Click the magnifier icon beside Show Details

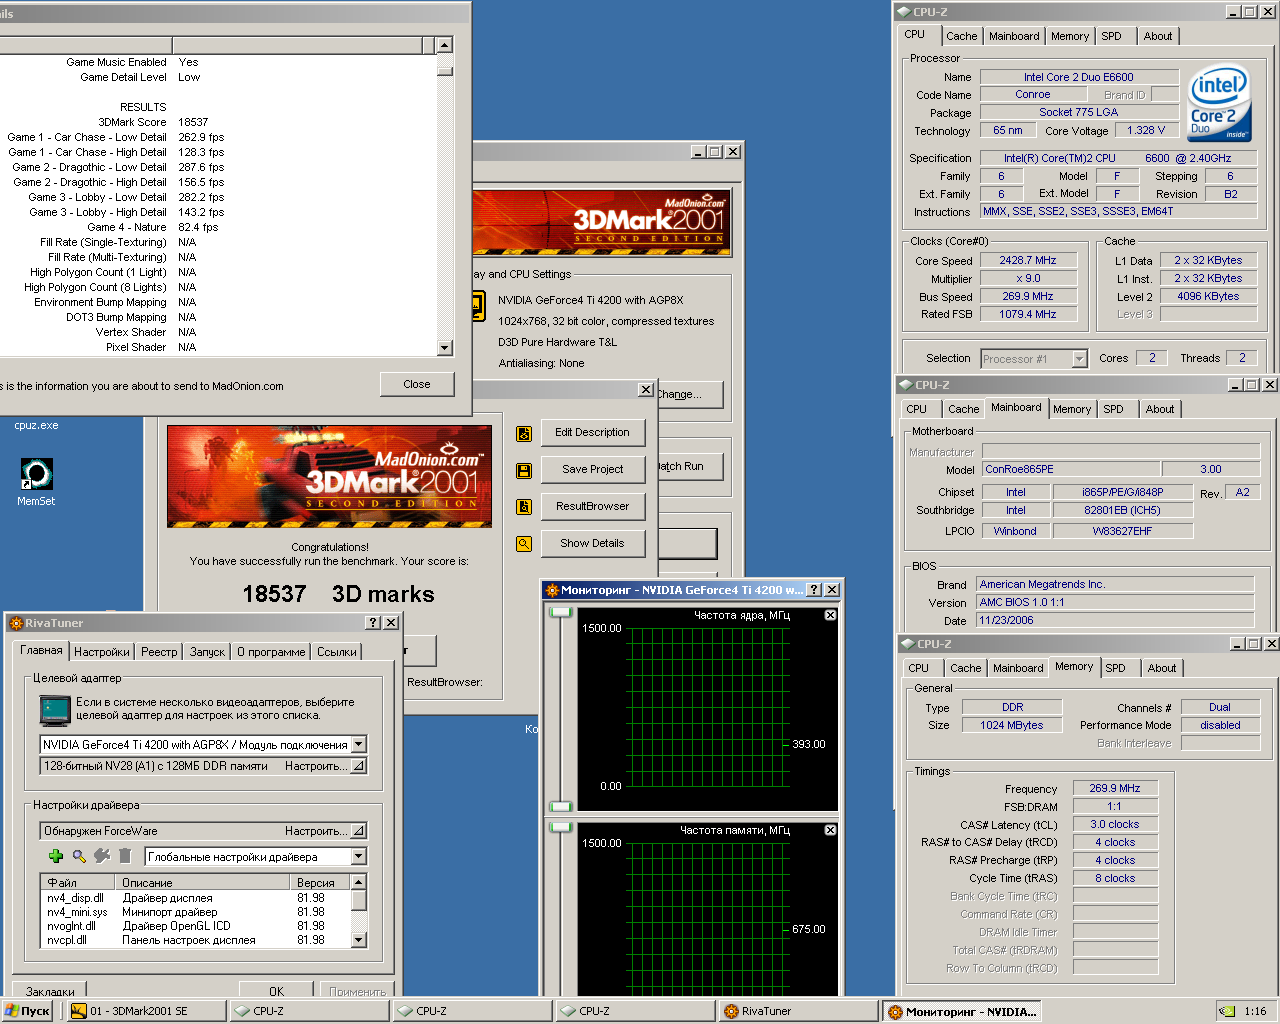(x=524, y=544)
